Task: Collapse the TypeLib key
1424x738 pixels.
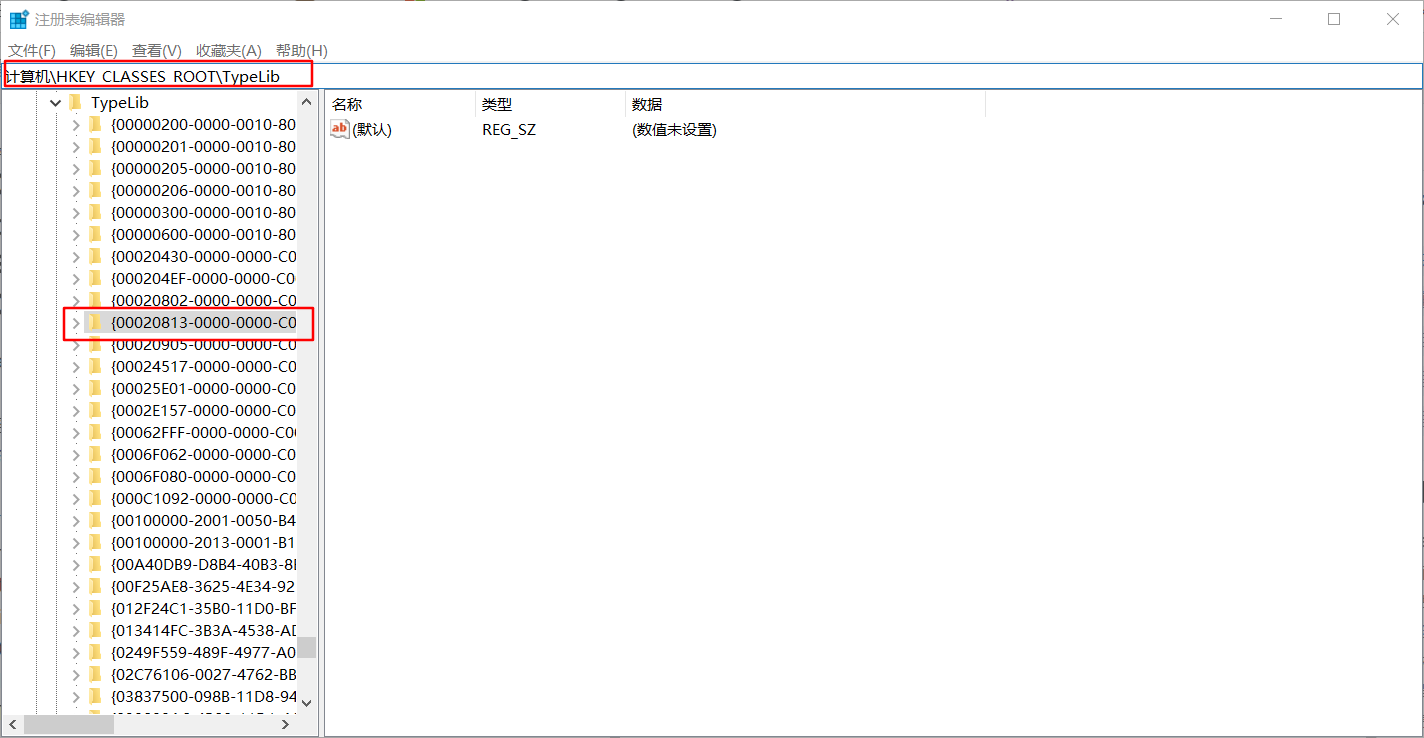Action: [x=56, y=102]
